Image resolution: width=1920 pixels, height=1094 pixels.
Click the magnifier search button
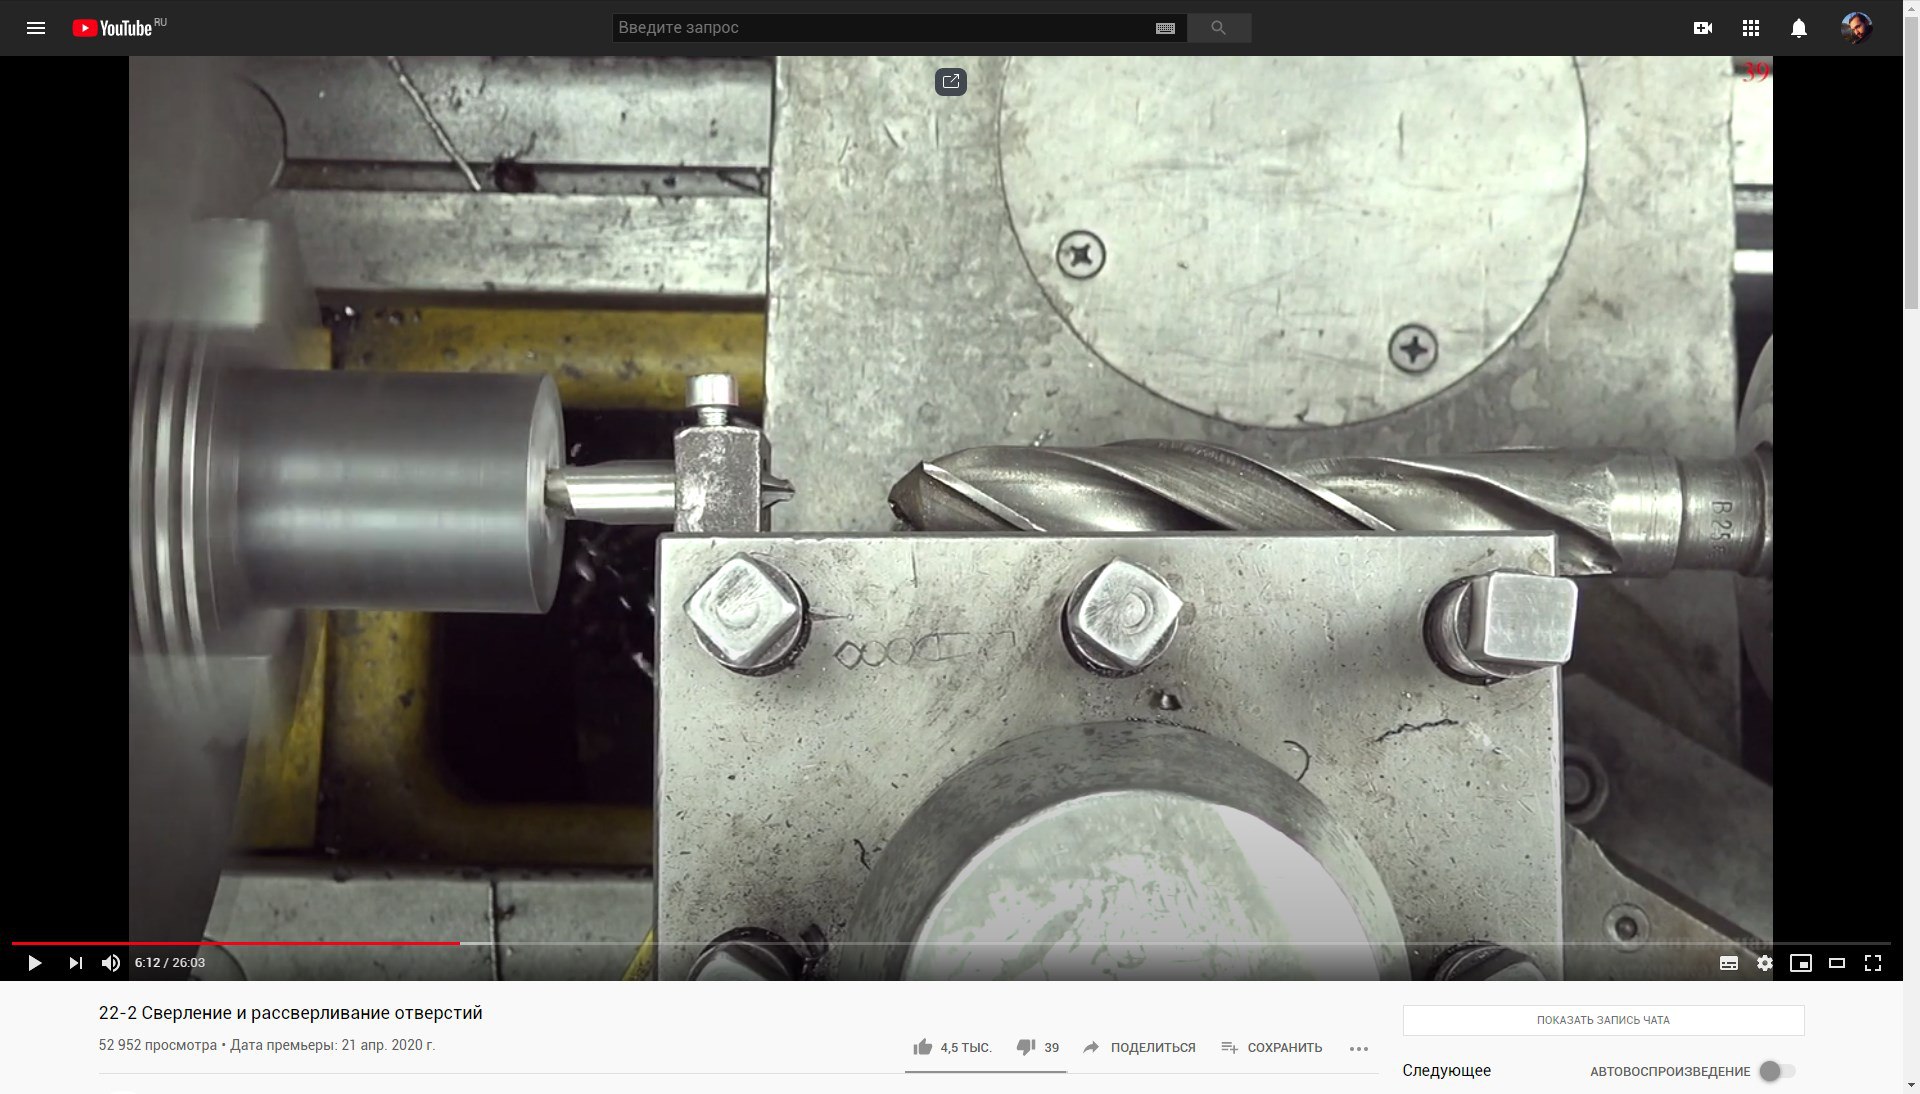coord(1218,28)
